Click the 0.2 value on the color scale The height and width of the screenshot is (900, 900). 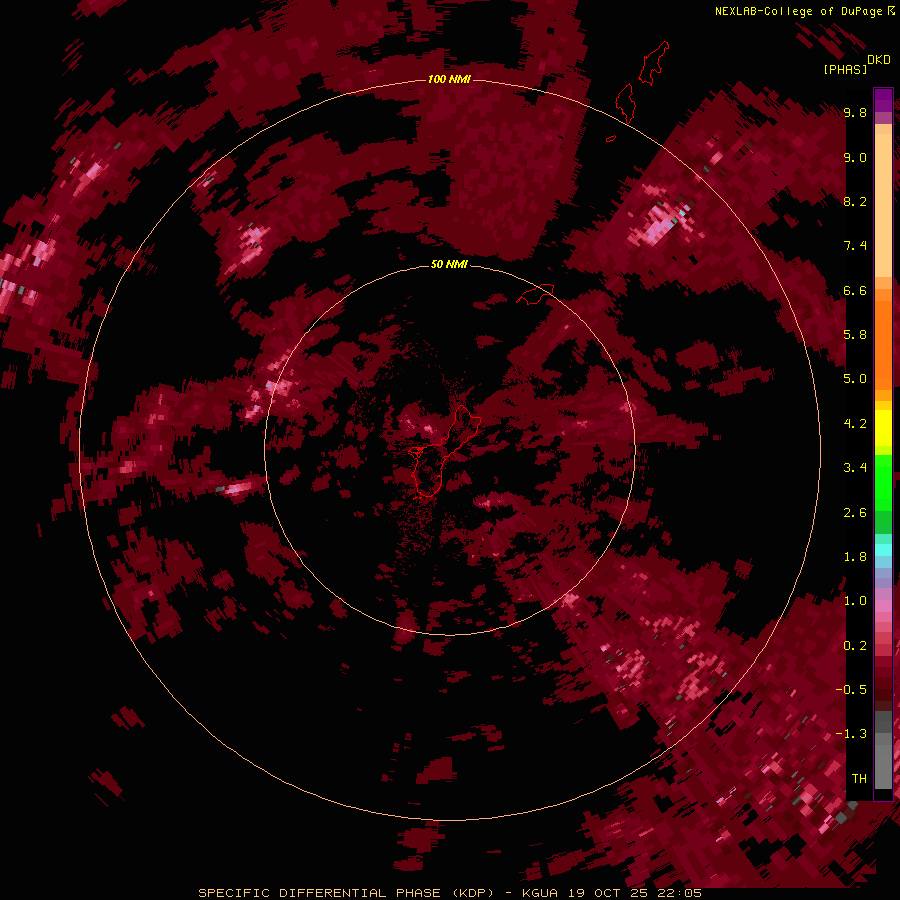(x=855, y=646)
